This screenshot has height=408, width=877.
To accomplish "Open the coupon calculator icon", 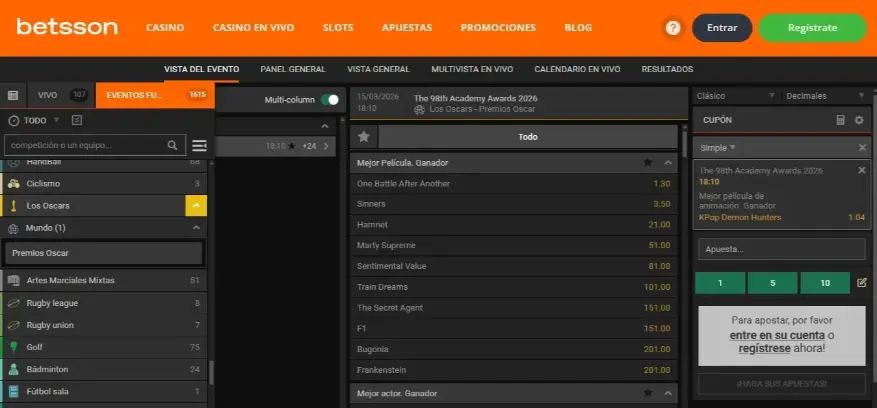I will click(x=840, y=120).
